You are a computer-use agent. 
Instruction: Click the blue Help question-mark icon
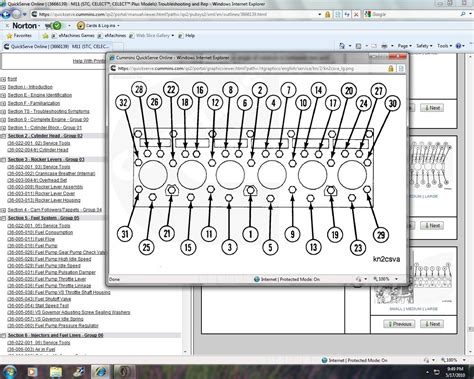(458, 46)
